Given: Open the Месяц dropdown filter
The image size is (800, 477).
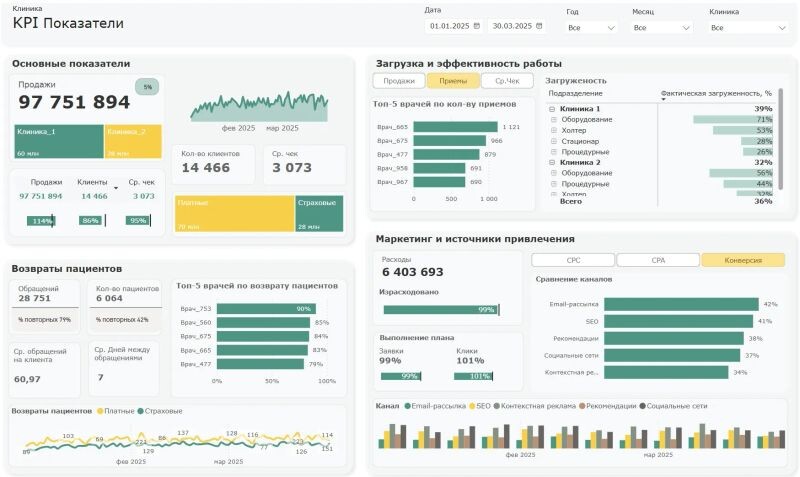Looking at the screenshot, I should click(x=660, y=28).
